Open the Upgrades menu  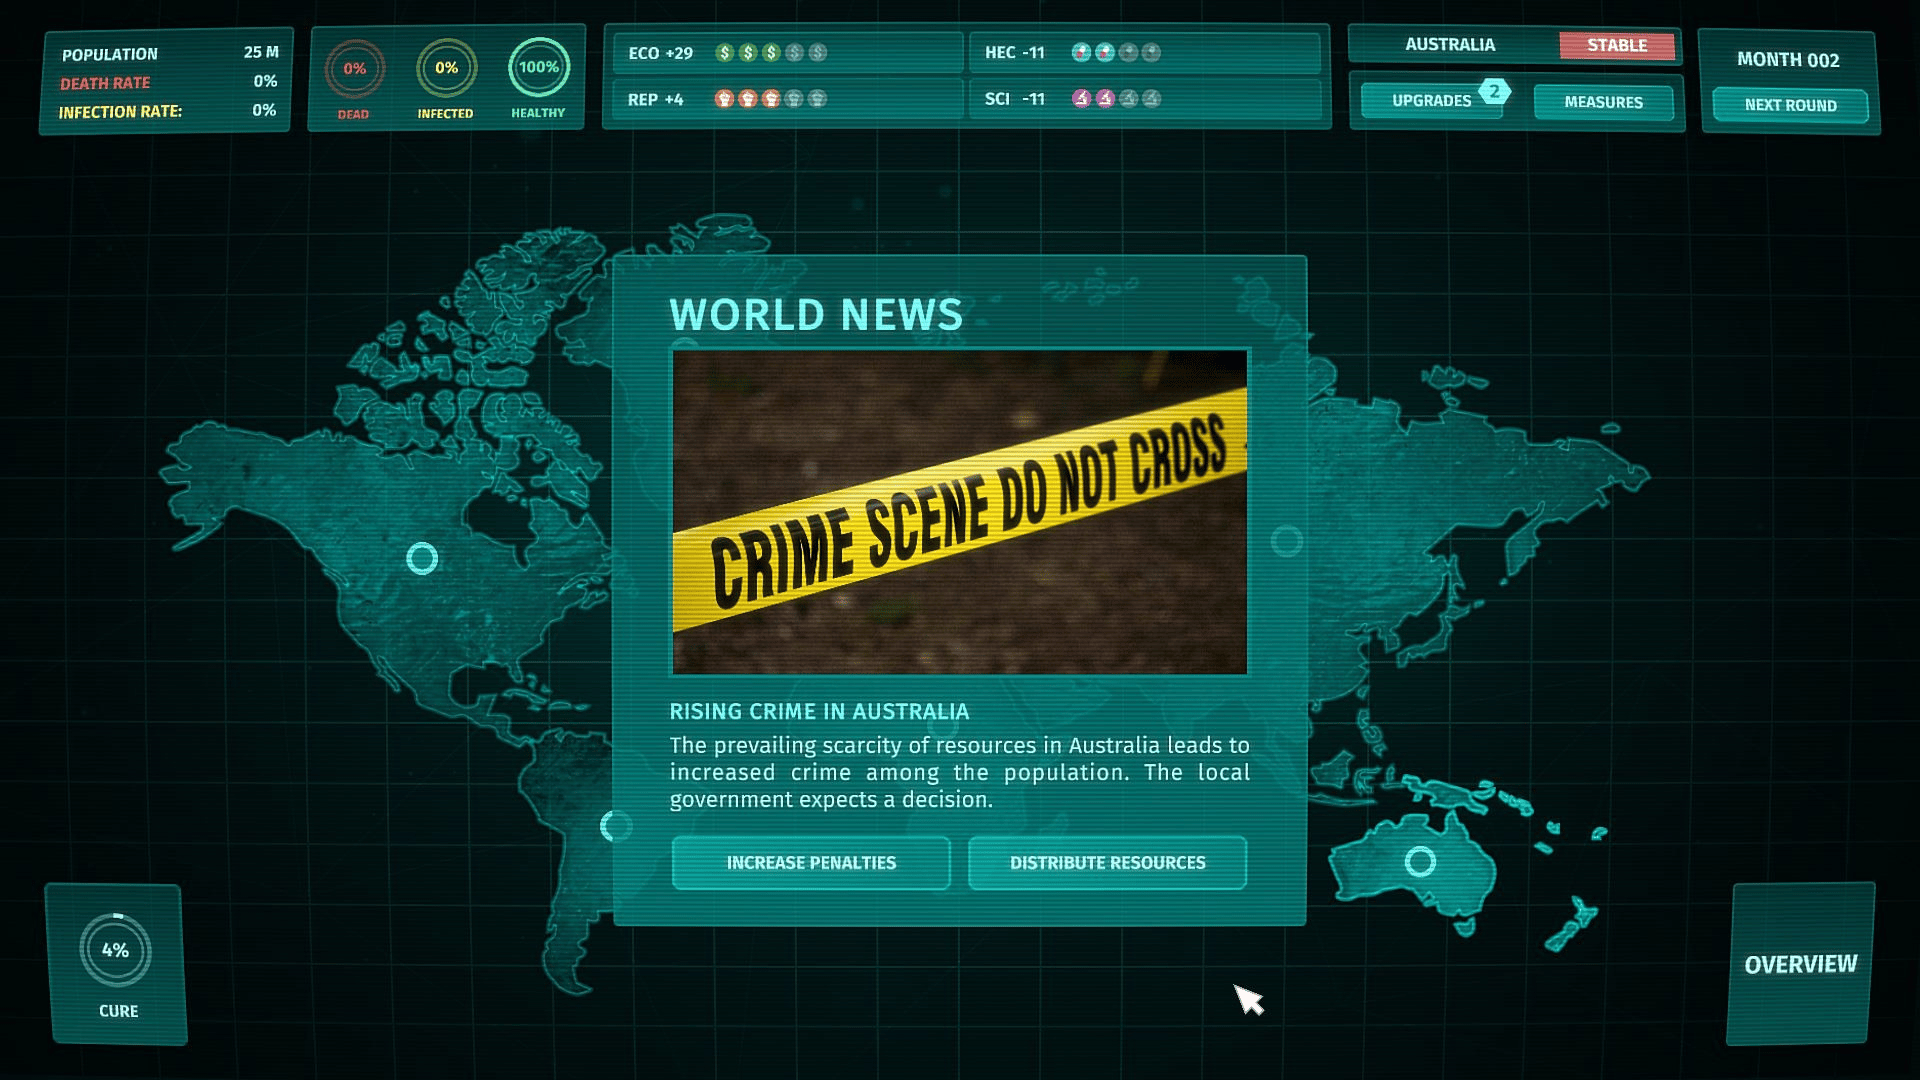click(x=1430, y=102)
